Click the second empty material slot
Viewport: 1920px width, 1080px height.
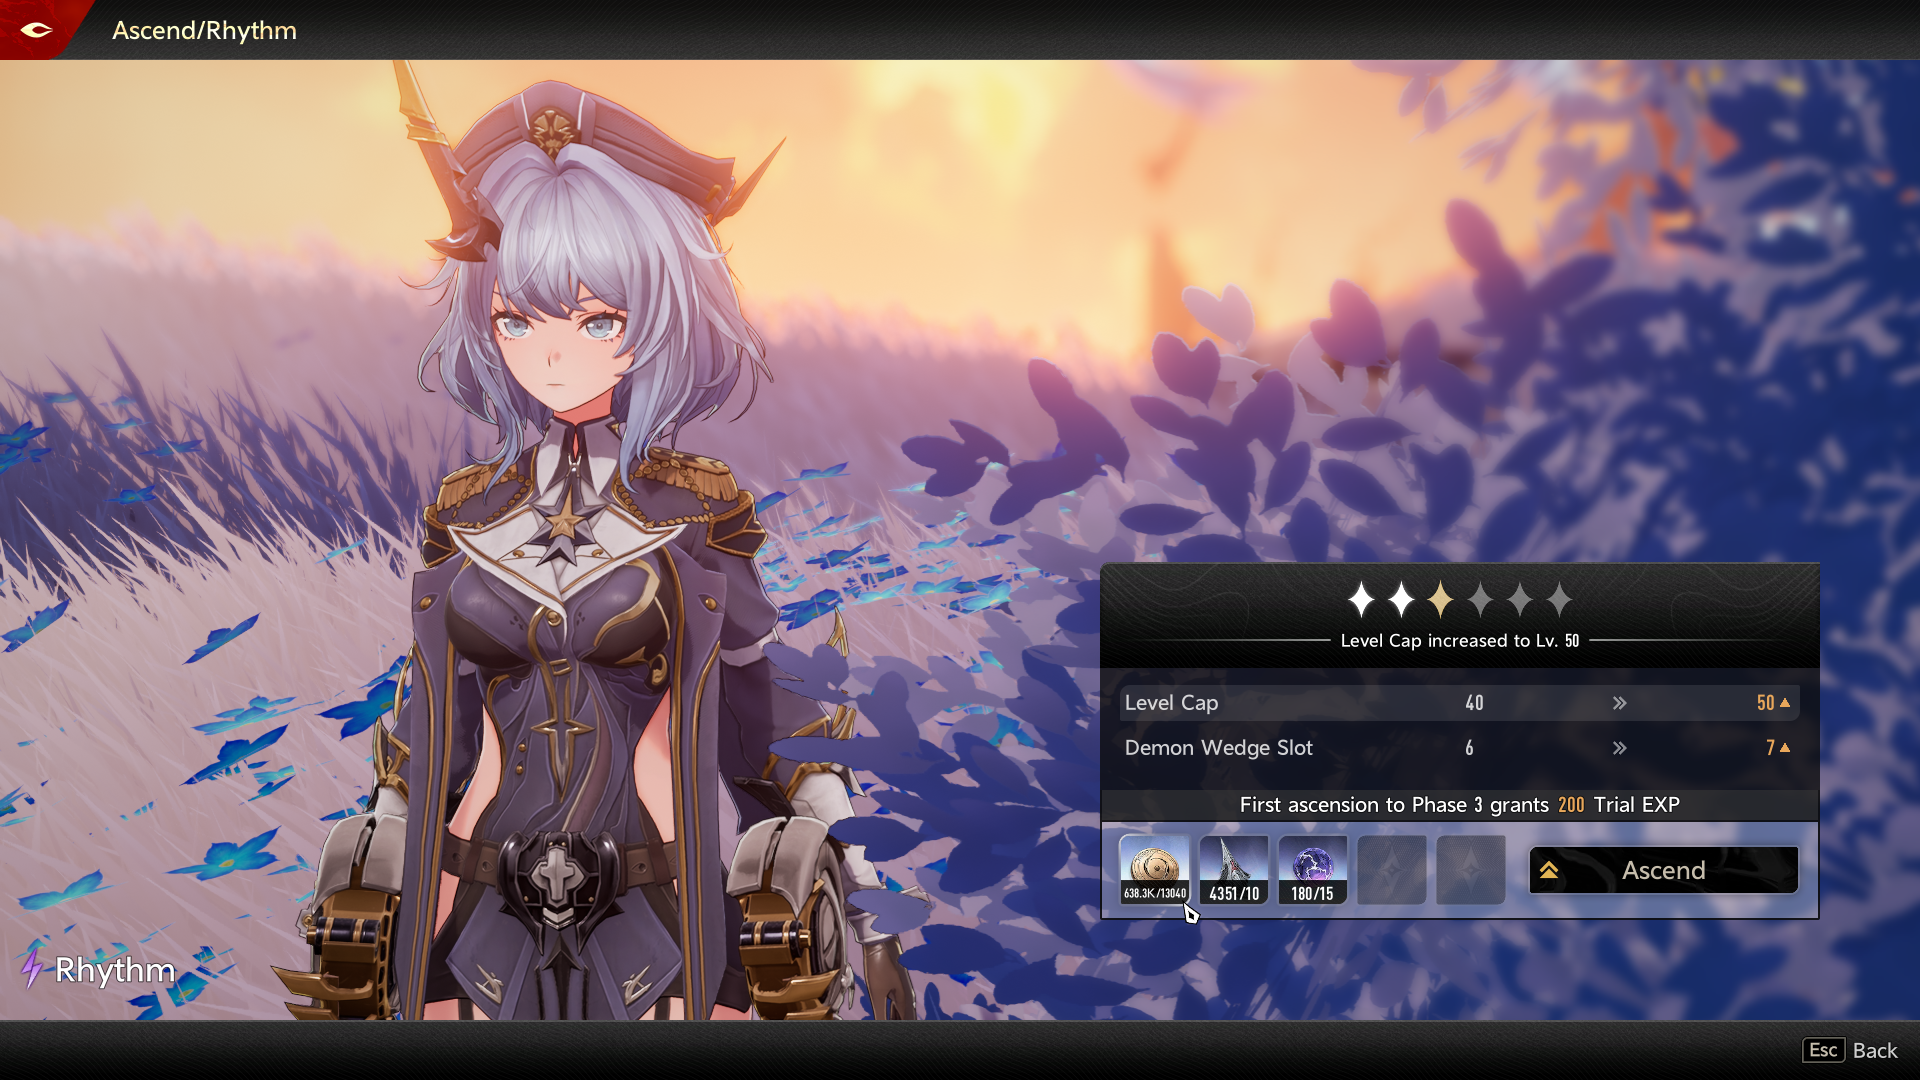coord(1470,870)
